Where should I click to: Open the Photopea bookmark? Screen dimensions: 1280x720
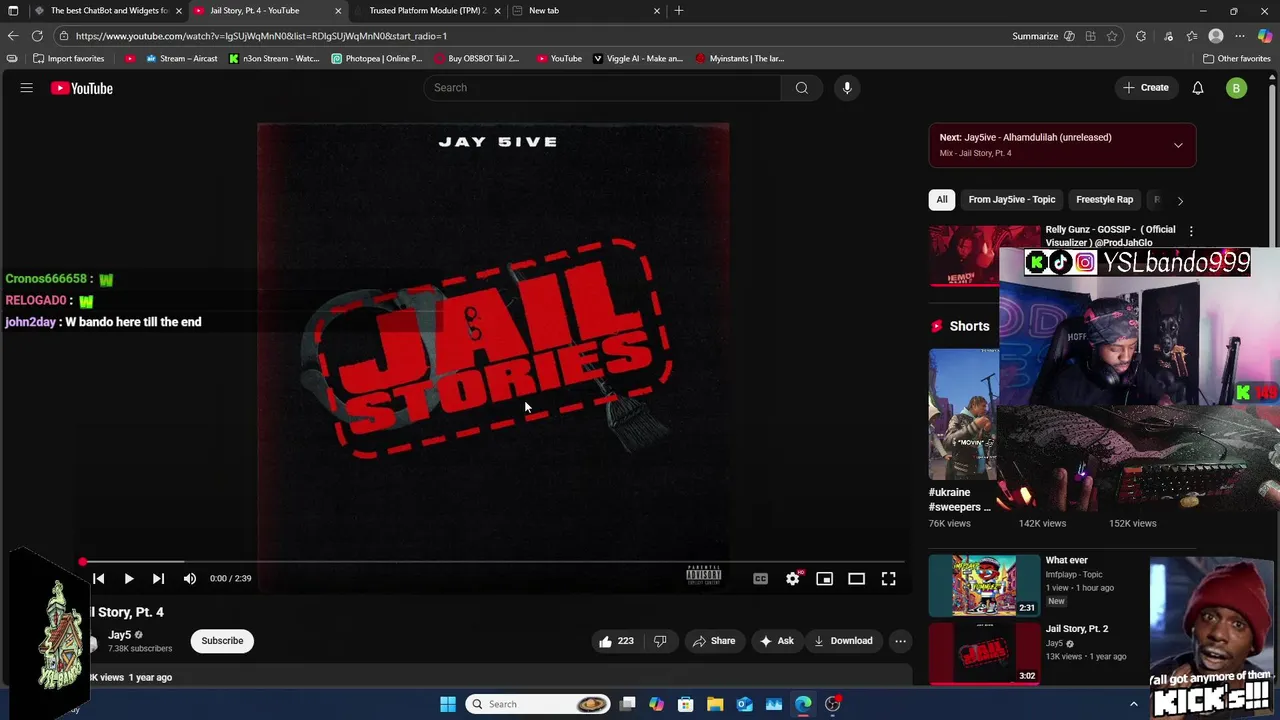click(x=377, y=58)
